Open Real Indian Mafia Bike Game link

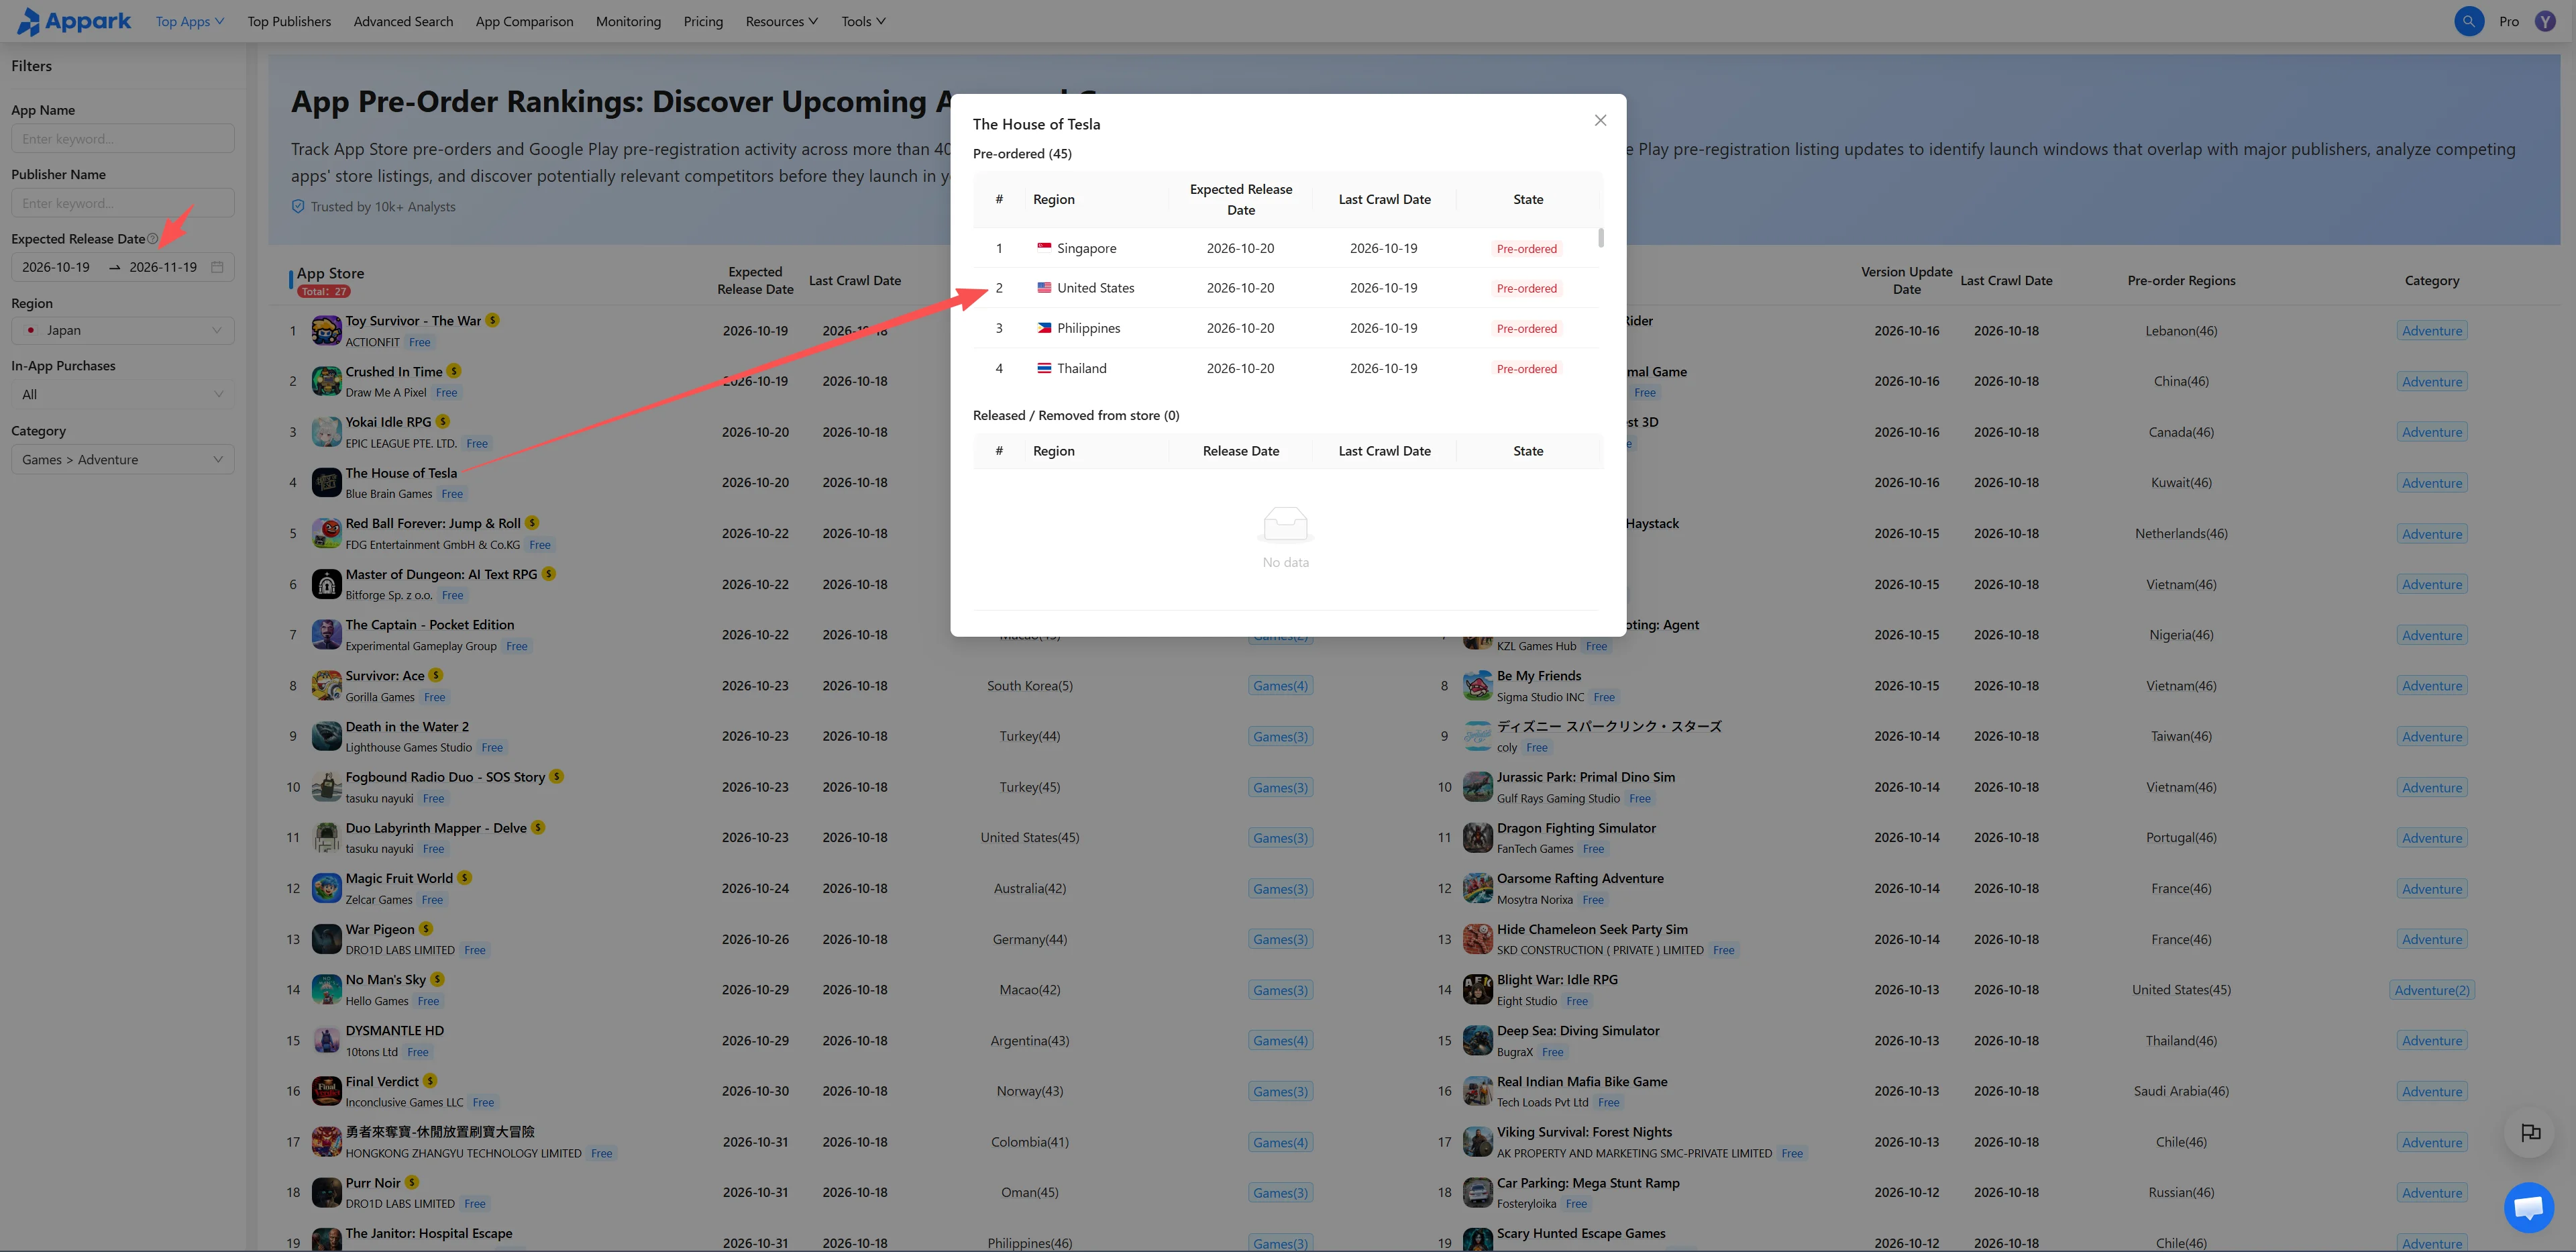[x=1582, y=1081]
